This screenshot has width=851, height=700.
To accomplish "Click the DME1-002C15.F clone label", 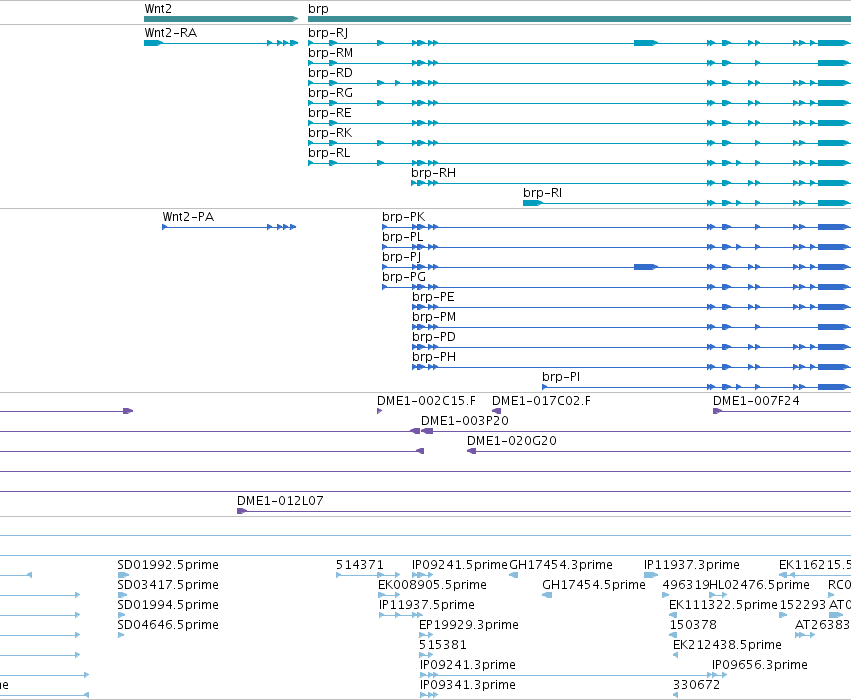I will click(x=426, y=401).
